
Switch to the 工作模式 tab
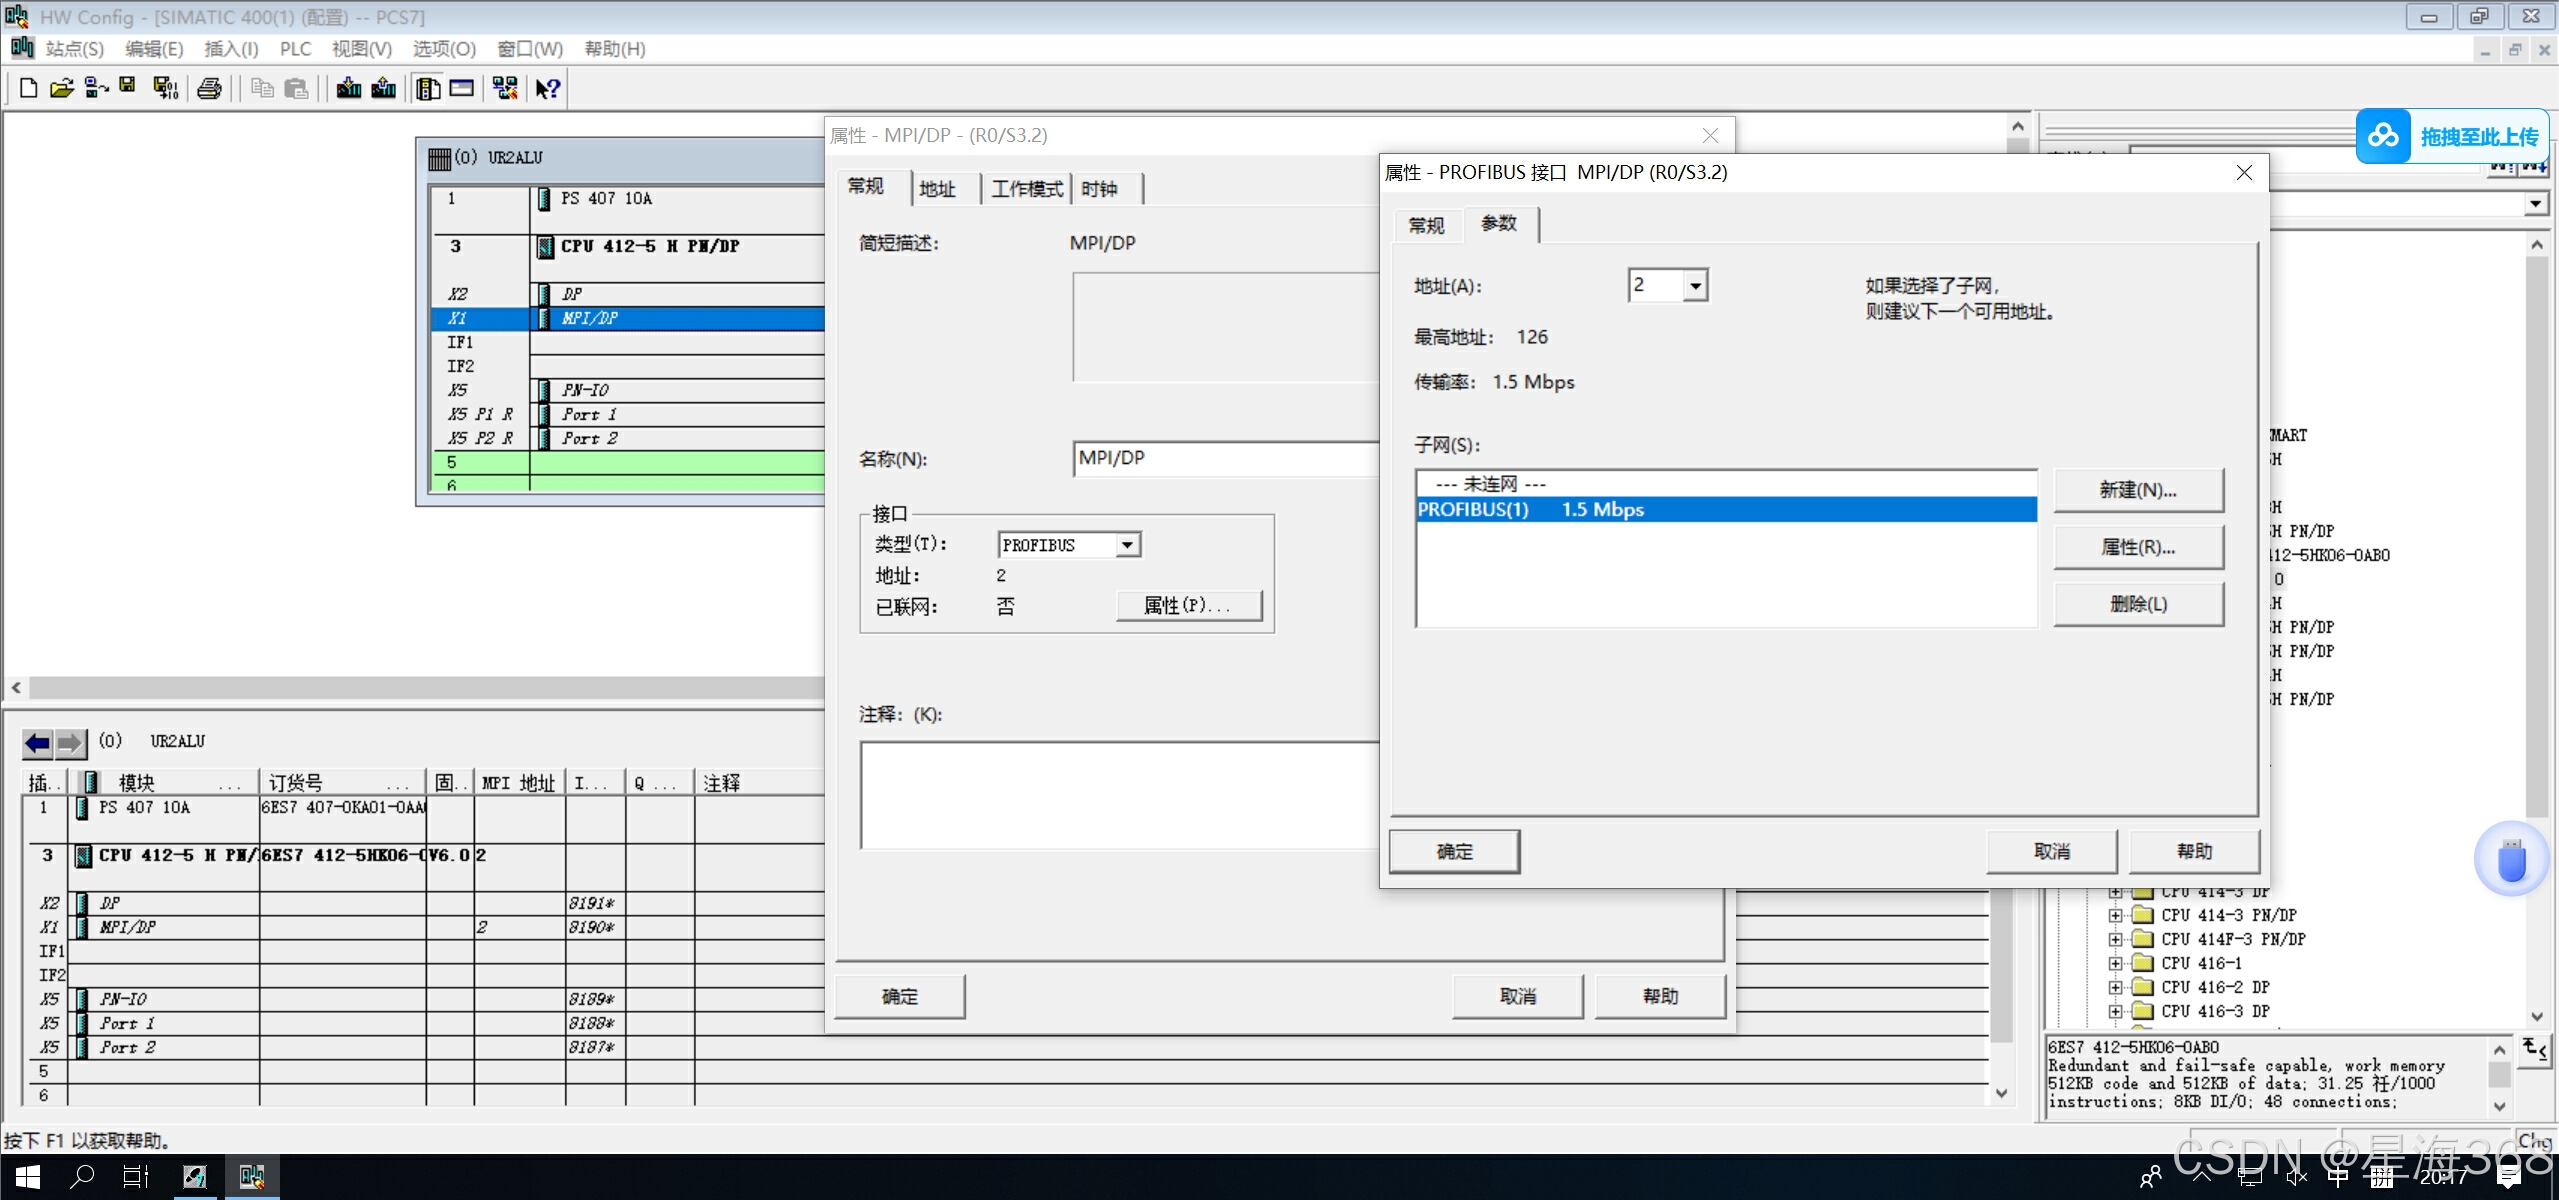(x=1026, y=189)
